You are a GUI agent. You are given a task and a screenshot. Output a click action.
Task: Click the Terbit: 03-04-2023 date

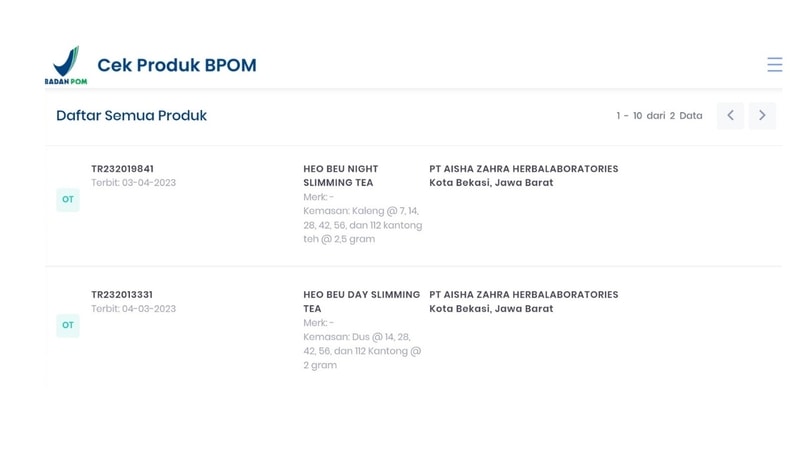coord(133,183)
